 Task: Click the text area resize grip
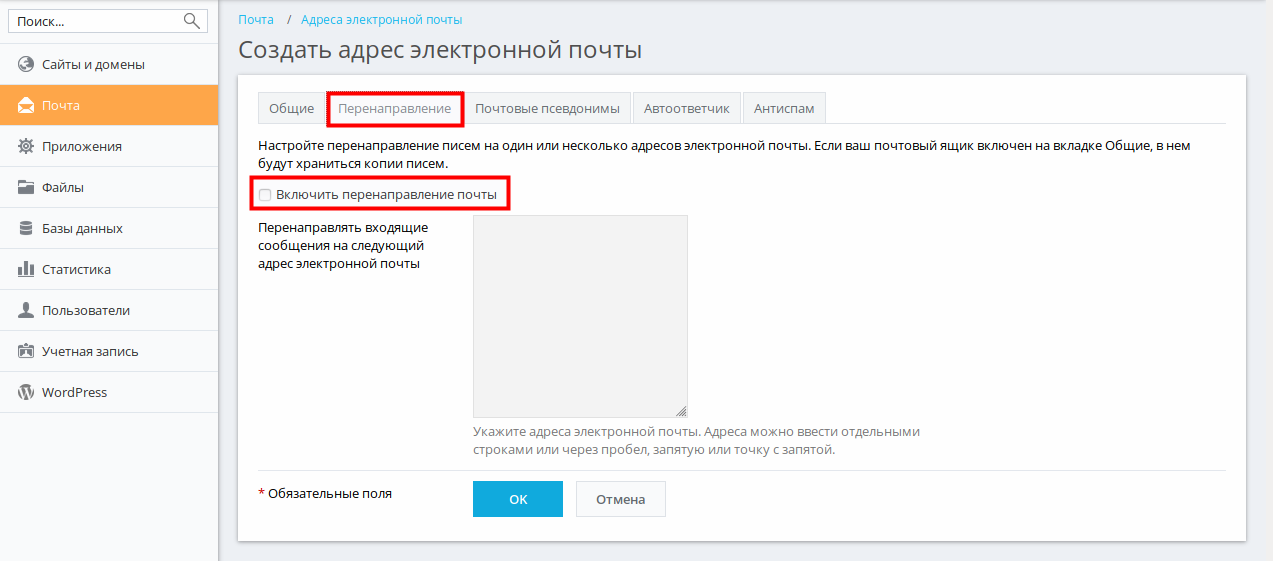pos(681,411)
